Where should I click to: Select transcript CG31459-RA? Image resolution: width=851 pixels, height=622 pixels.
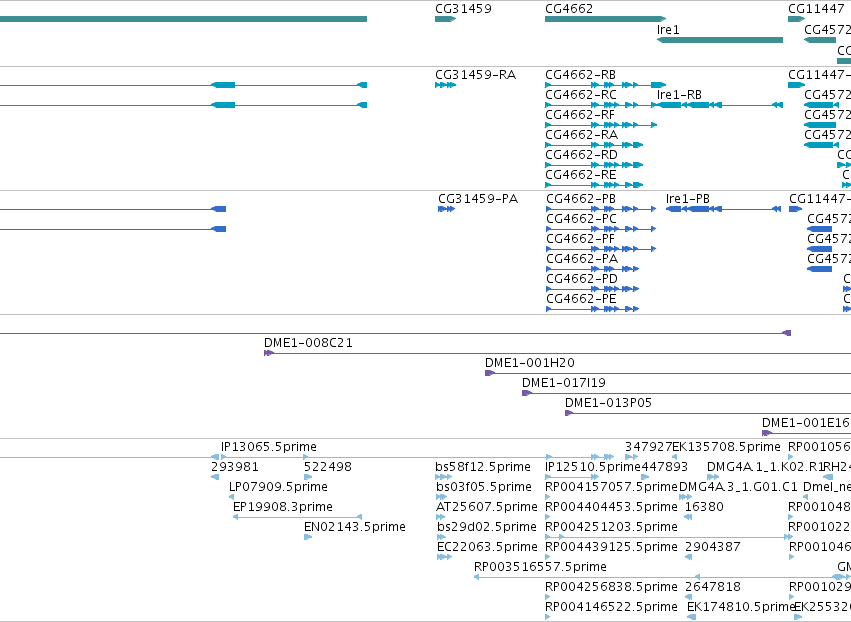(475, 75)
